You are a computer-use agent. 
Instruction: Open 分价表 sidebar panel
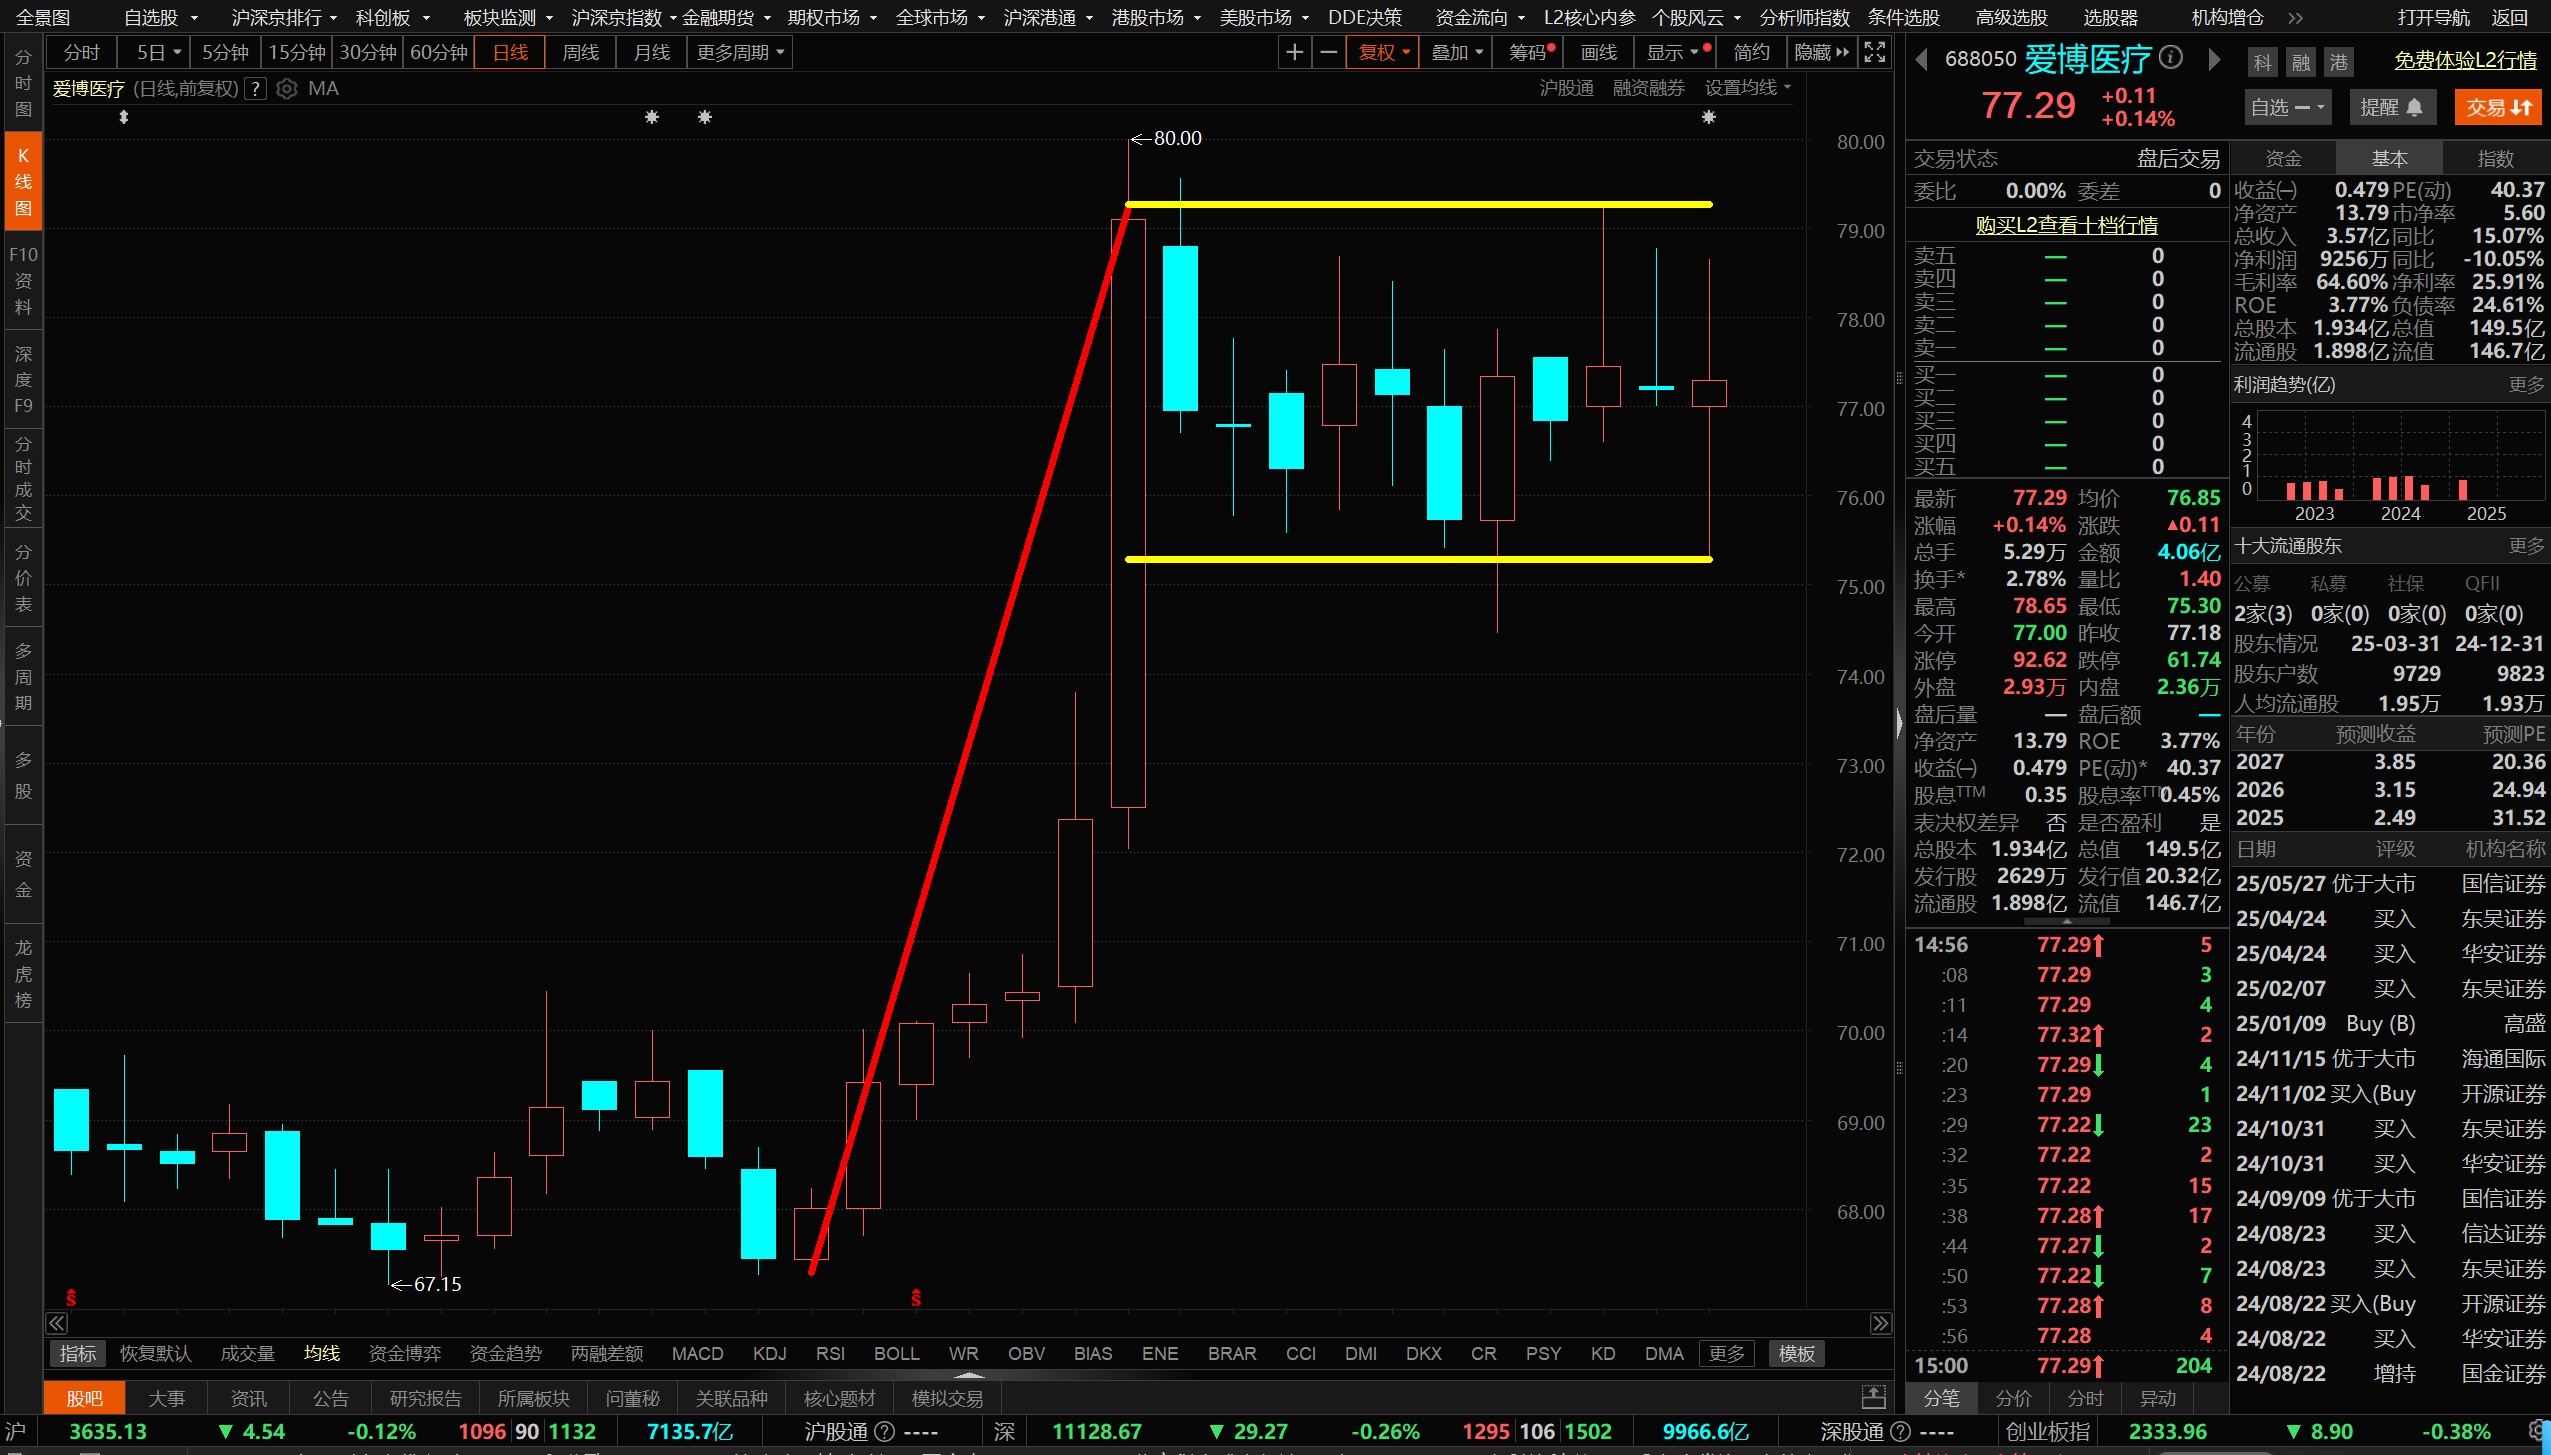[x=23, y=578]
